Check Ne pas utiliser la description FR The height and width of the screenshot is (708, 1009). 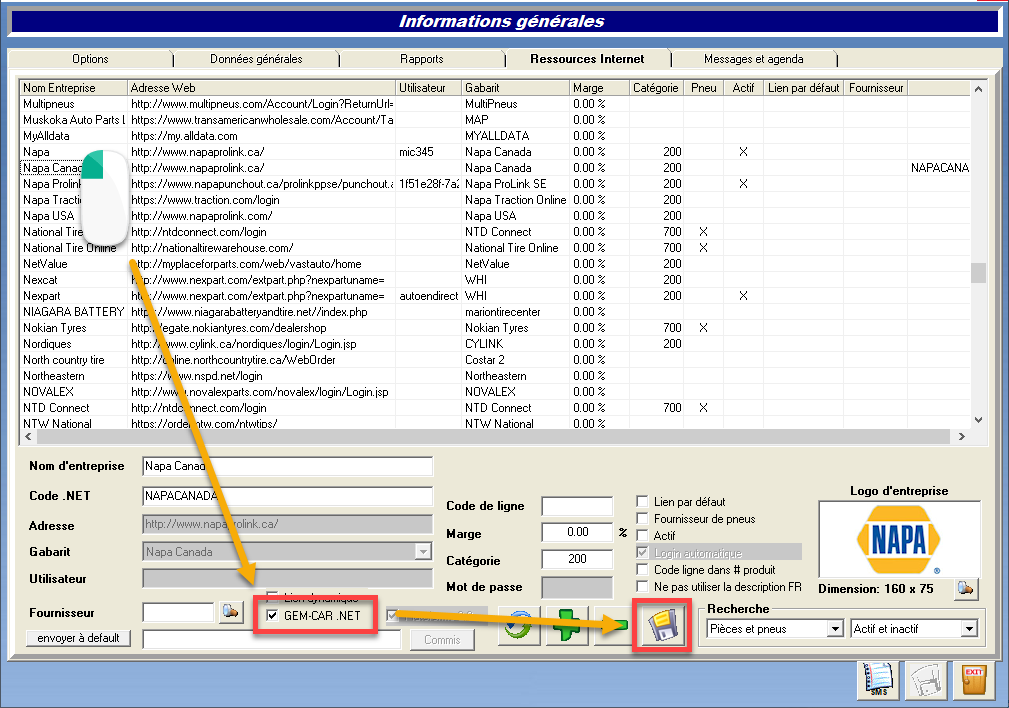[642, 586]
